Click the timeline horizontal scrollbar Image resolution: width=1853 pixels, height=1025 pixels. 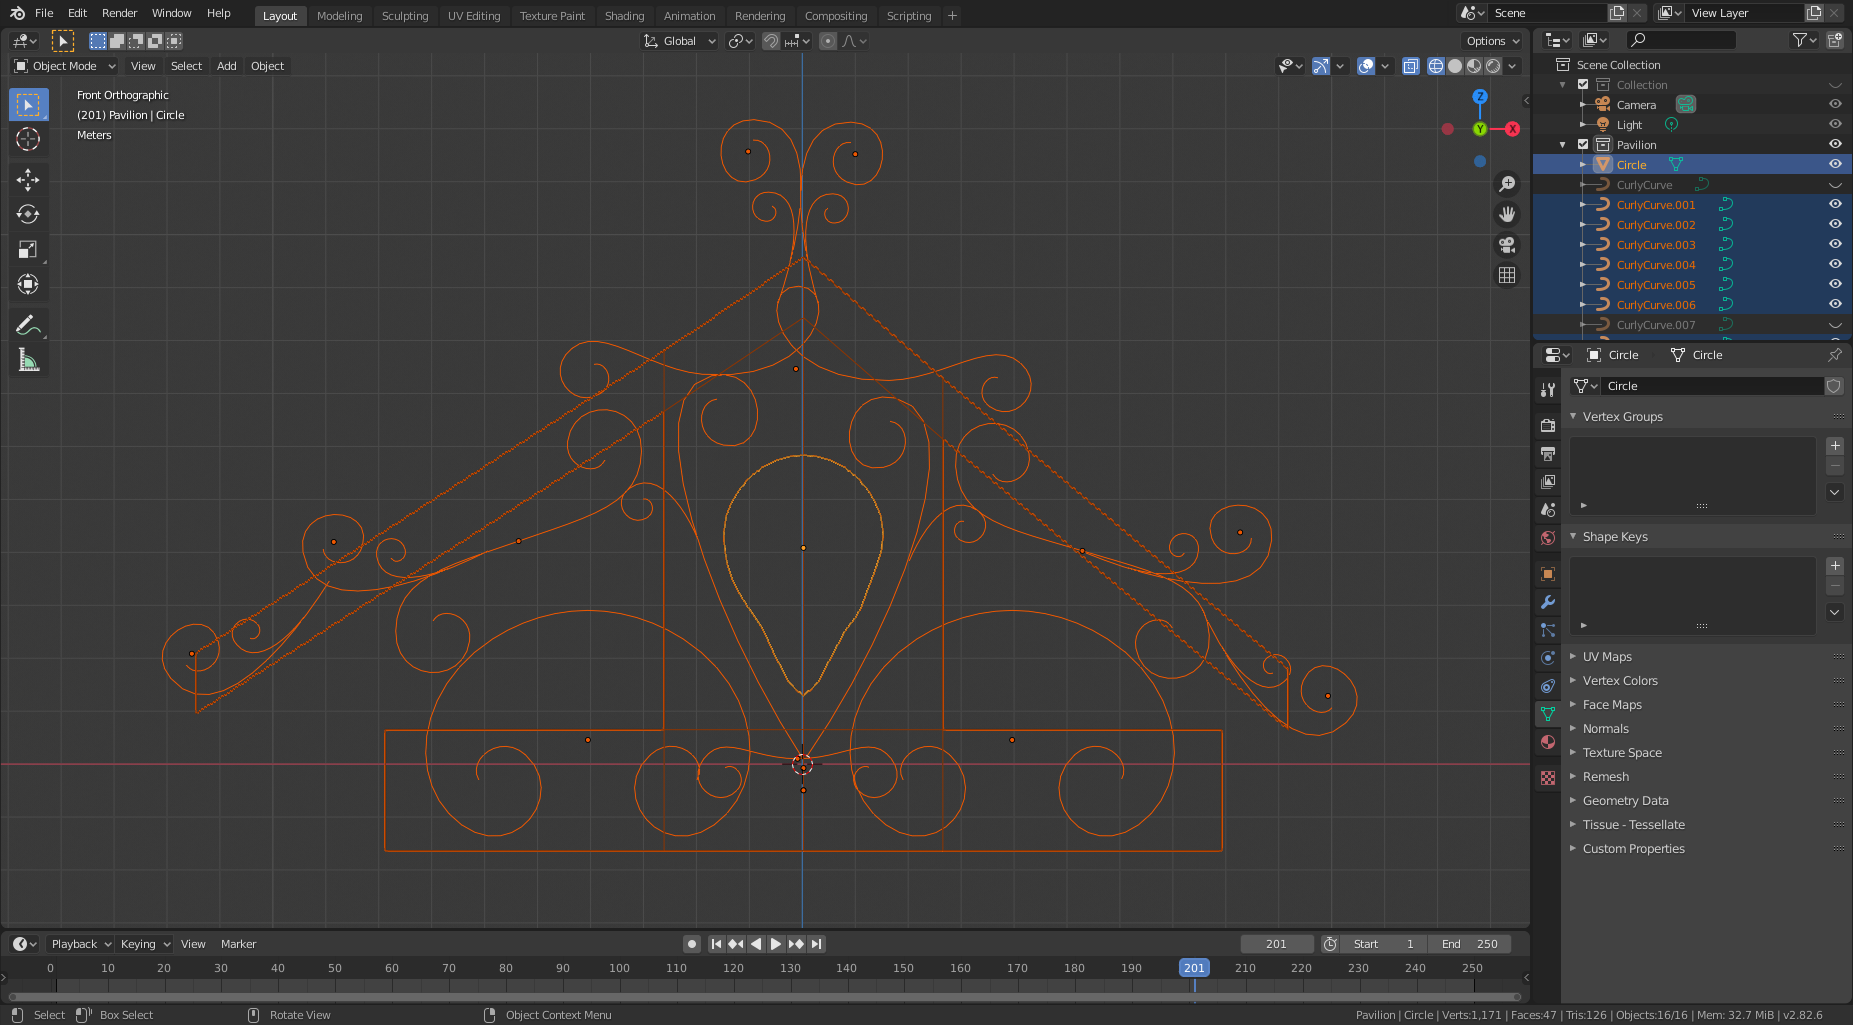tap(764, 997)
